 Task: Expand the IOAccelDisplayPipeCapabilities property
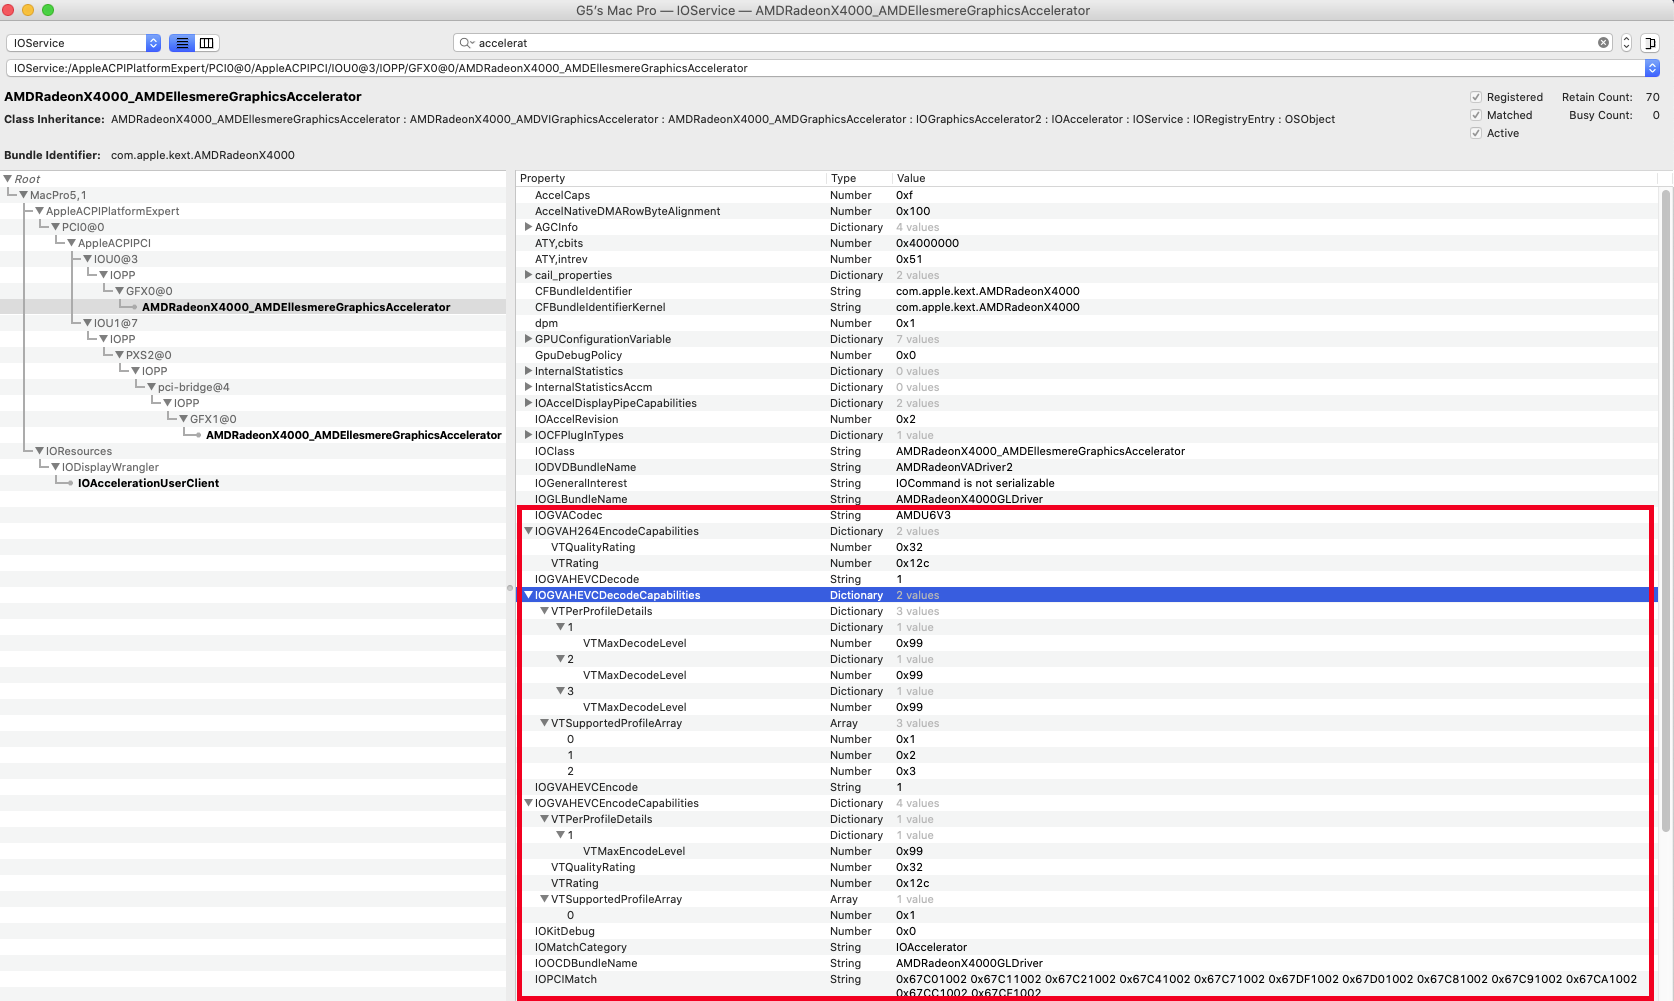528,403
